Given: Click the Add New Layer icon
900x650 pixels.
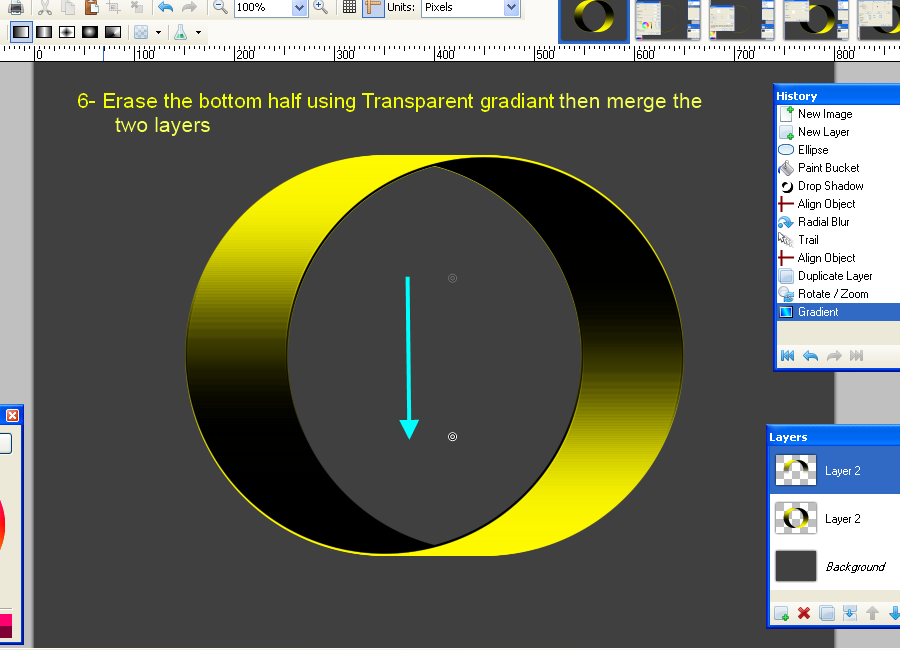Looking at the screenshot, I should tap(781, 613).
